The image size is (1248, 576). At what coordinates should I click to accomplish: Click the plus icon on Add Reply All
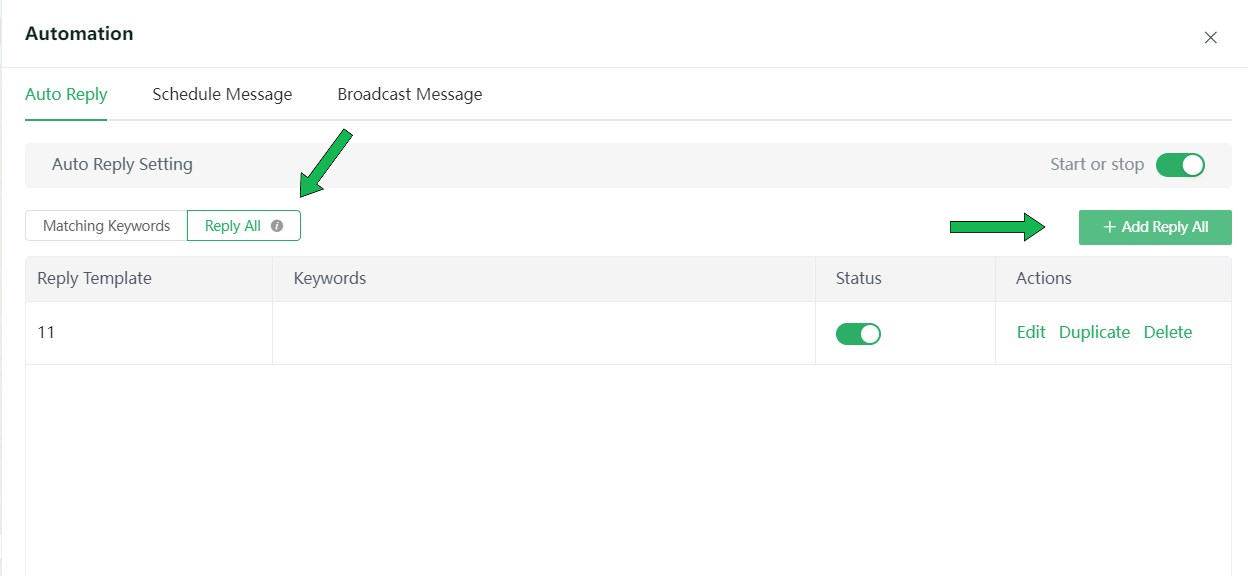1108,227
